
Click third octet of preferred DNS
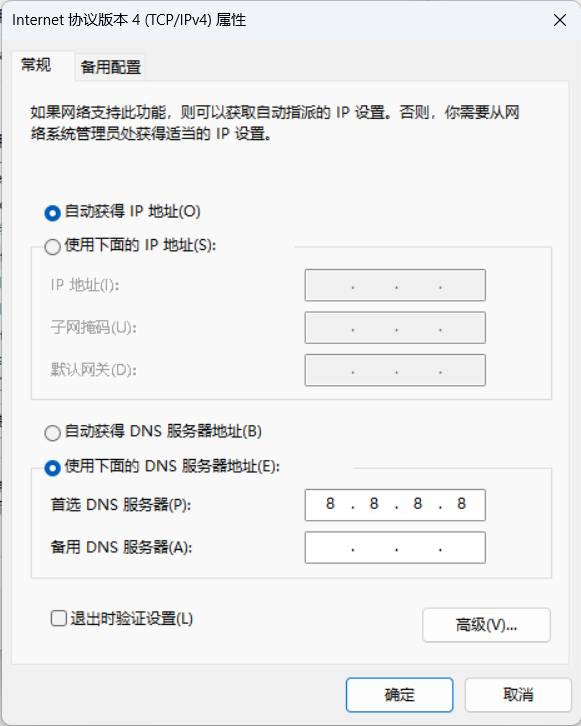[418, 504]
